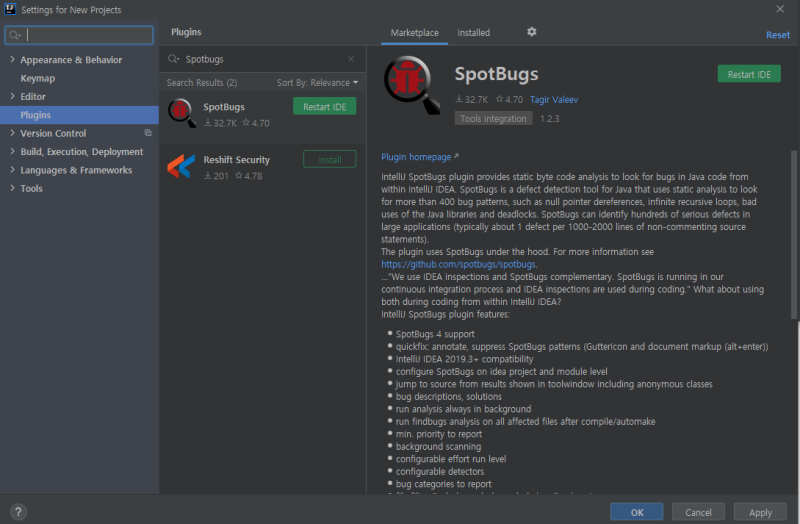Click the SpotBugs icon in search results
800x524 pixels.
(182, 113)
